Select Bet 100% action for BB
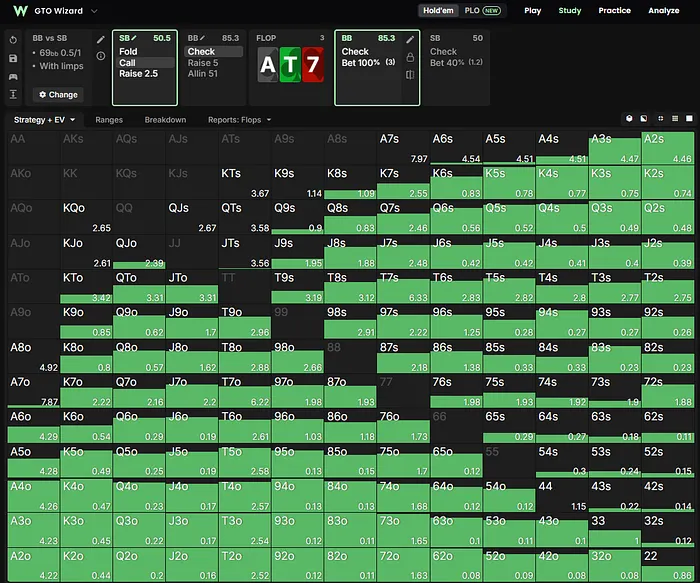This screenshot has width=700, height=583. [x=361, y=62]
